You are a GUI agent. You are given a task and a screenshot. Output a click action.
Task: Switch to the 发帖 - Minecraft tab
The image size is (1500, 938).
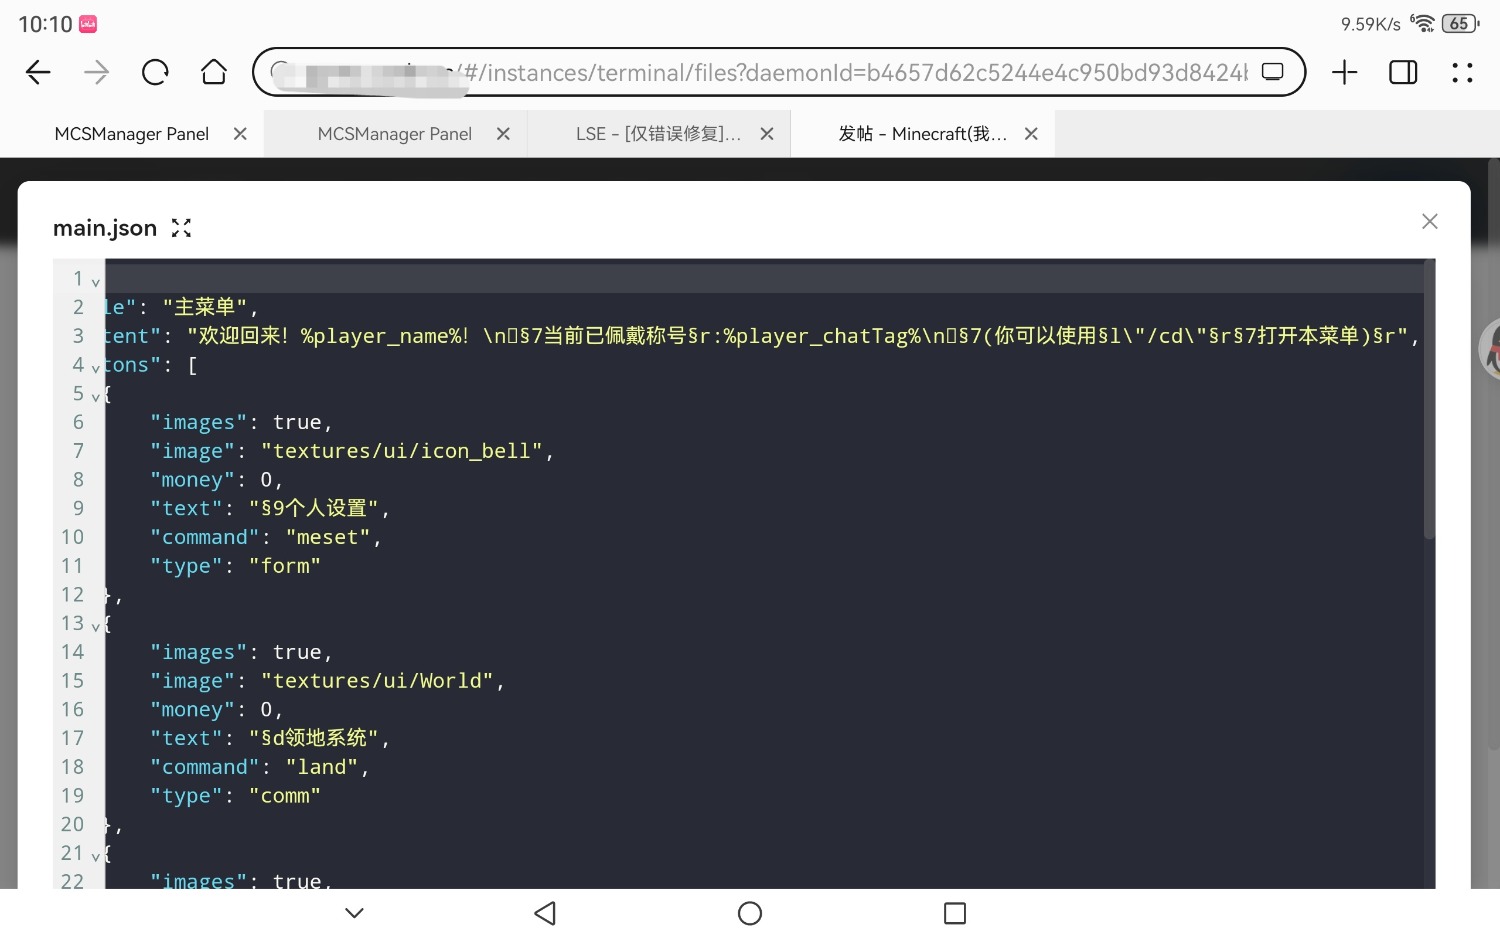923,134
